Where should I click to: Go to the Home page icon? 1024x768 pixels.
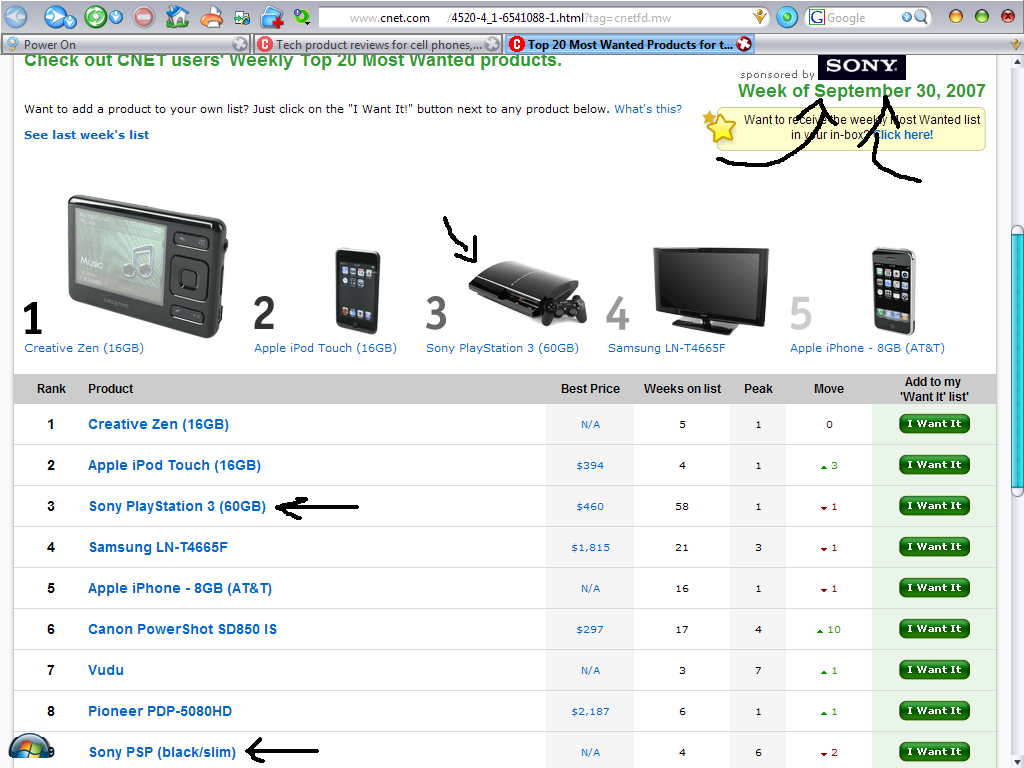click(177, 16)
